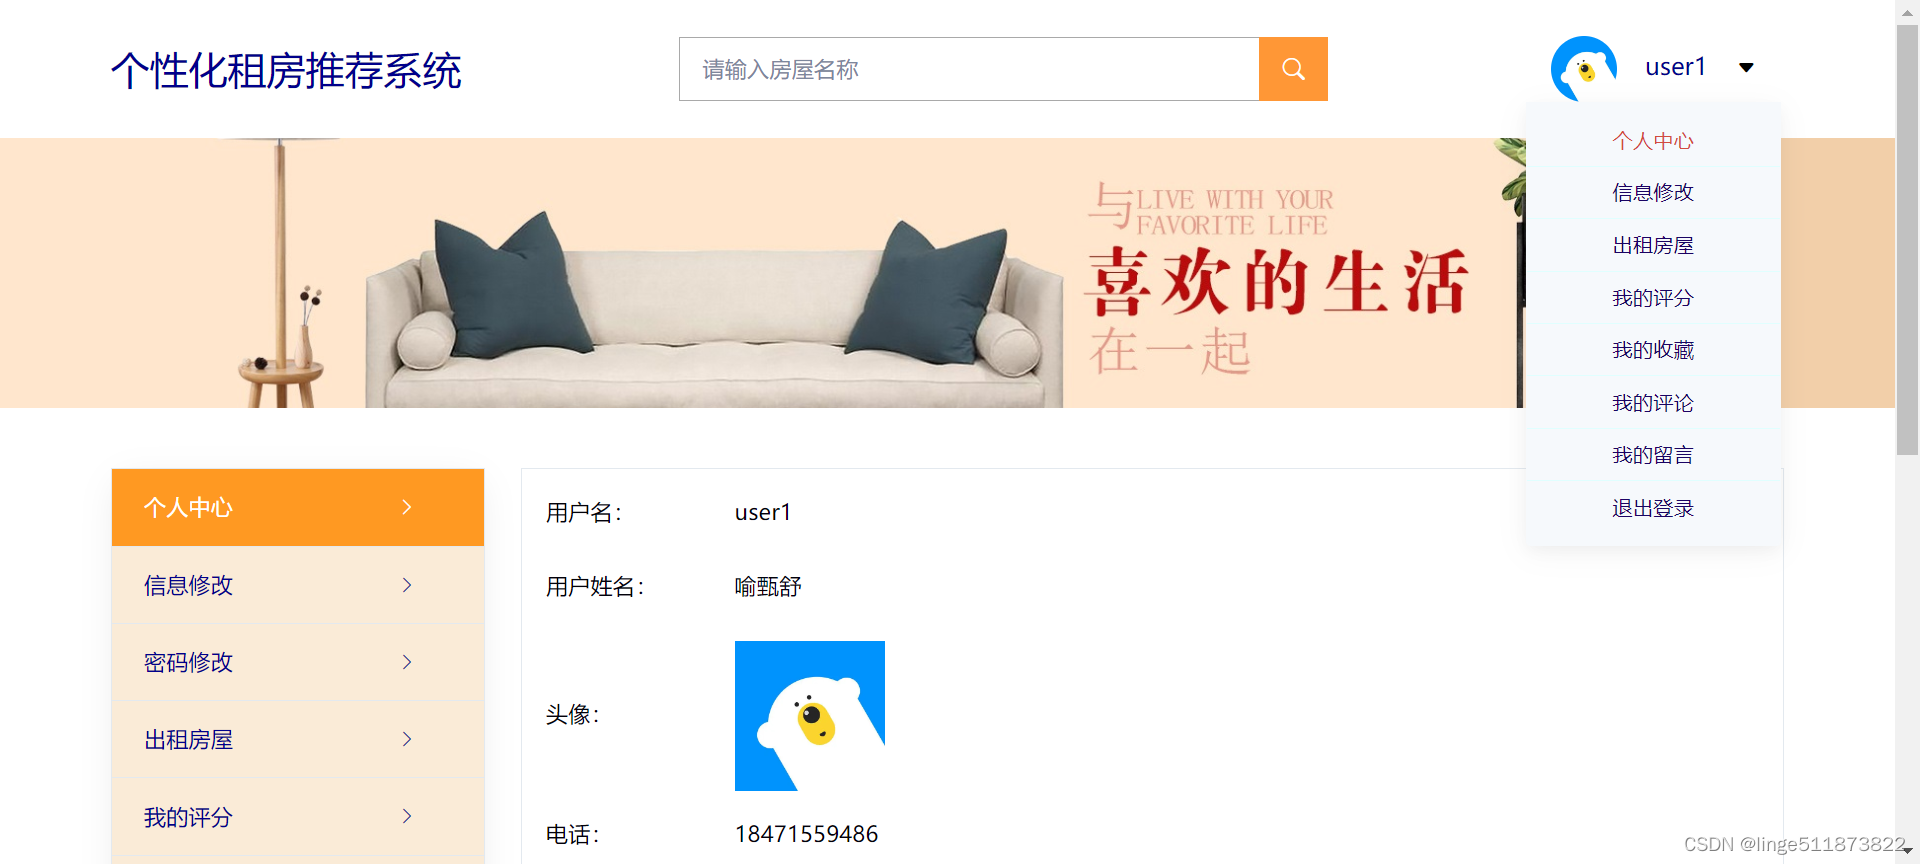
Task: Click the 密码修改 sidebar chevron arrow
Action: point(407,662)
